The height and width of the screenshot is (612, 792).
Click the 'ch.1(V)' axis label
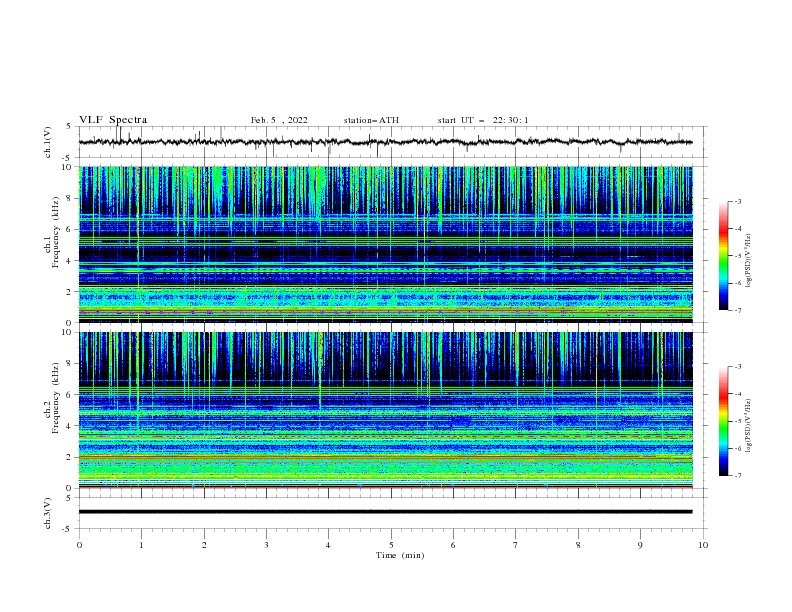click(x=48, y=142)
